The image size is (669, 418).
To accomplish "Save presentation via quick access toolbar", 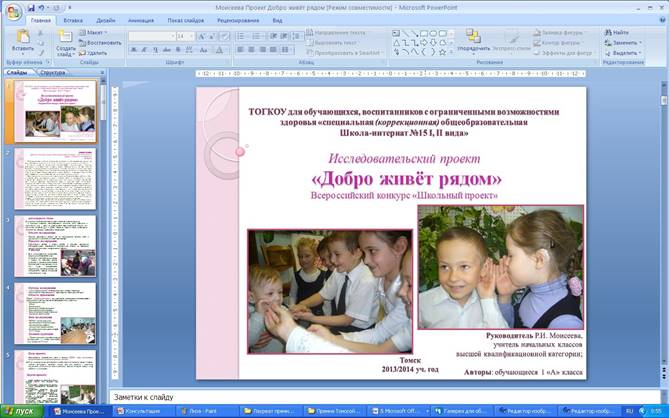I will pos(31,8).
